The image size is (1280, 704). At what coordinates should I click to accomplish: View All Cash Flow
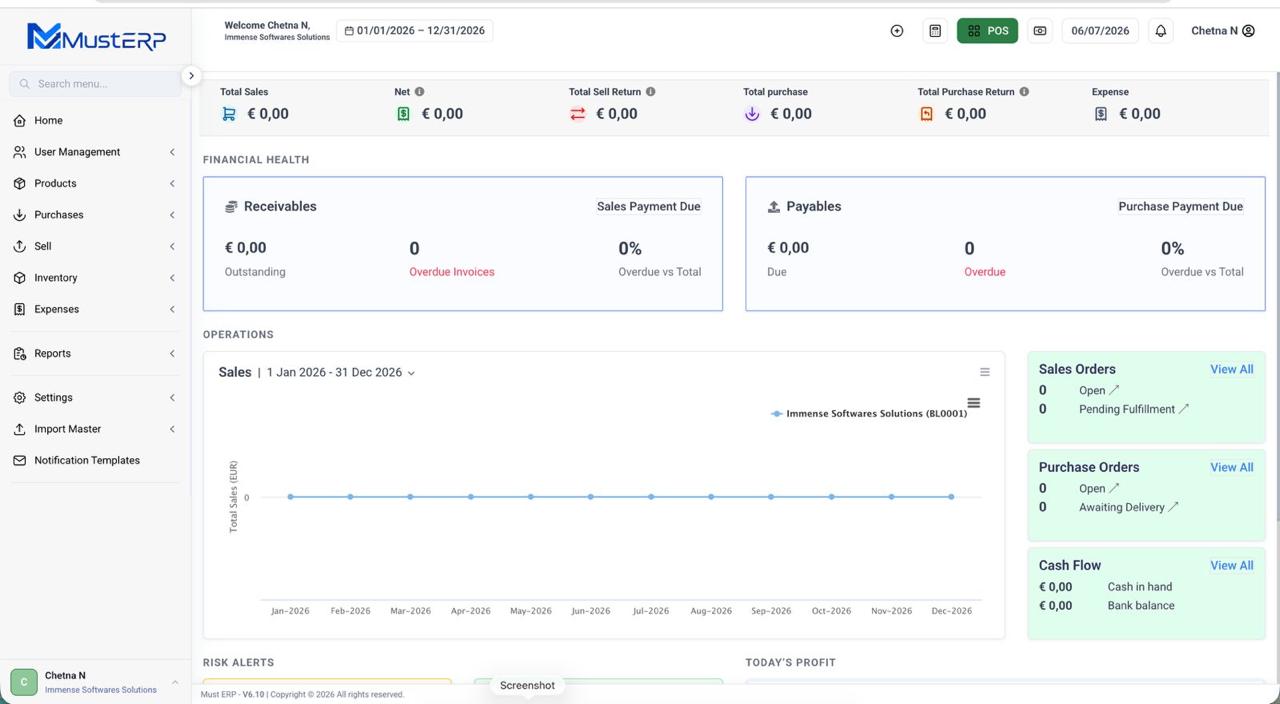click(x=1231, y=565)
